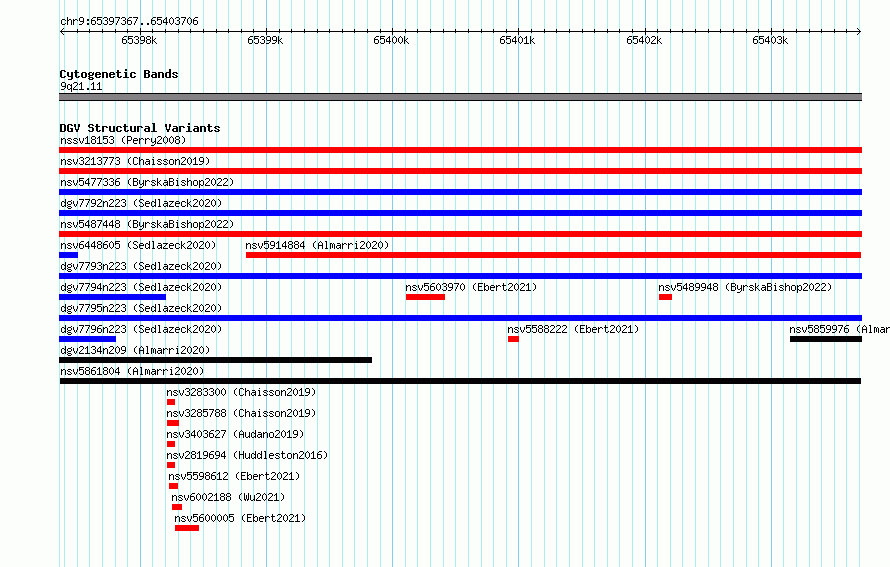Click red marker under nsv5598612
The image size is (890, 567).
coord(173,486)
